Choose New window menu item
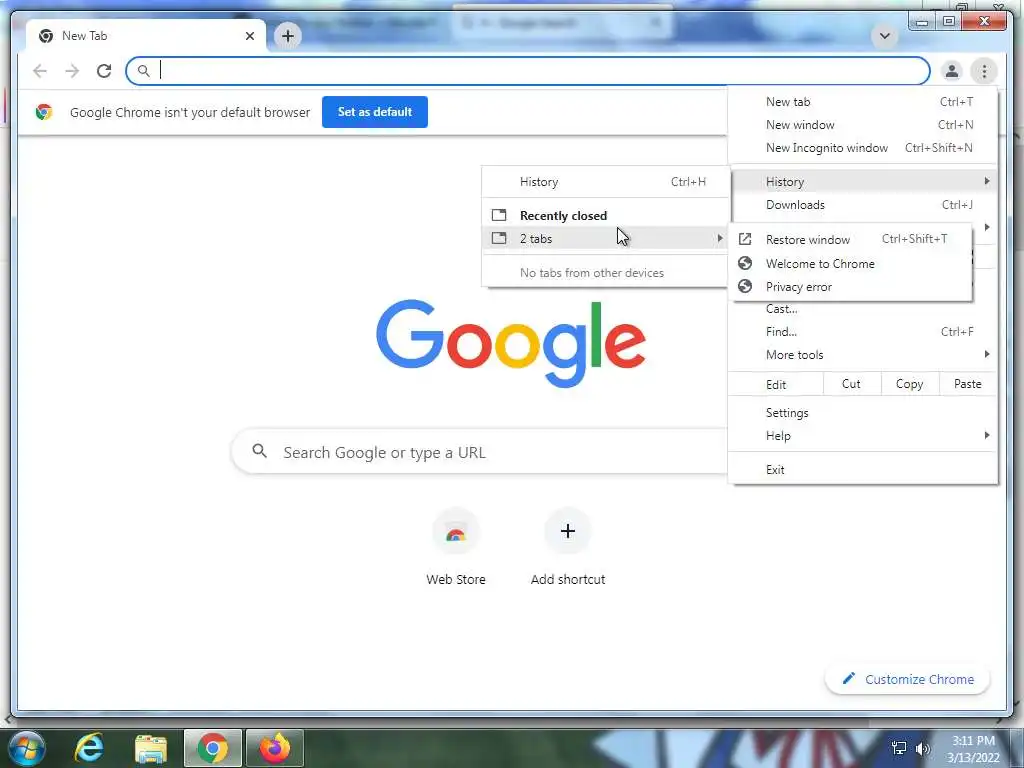 [863, 125]
